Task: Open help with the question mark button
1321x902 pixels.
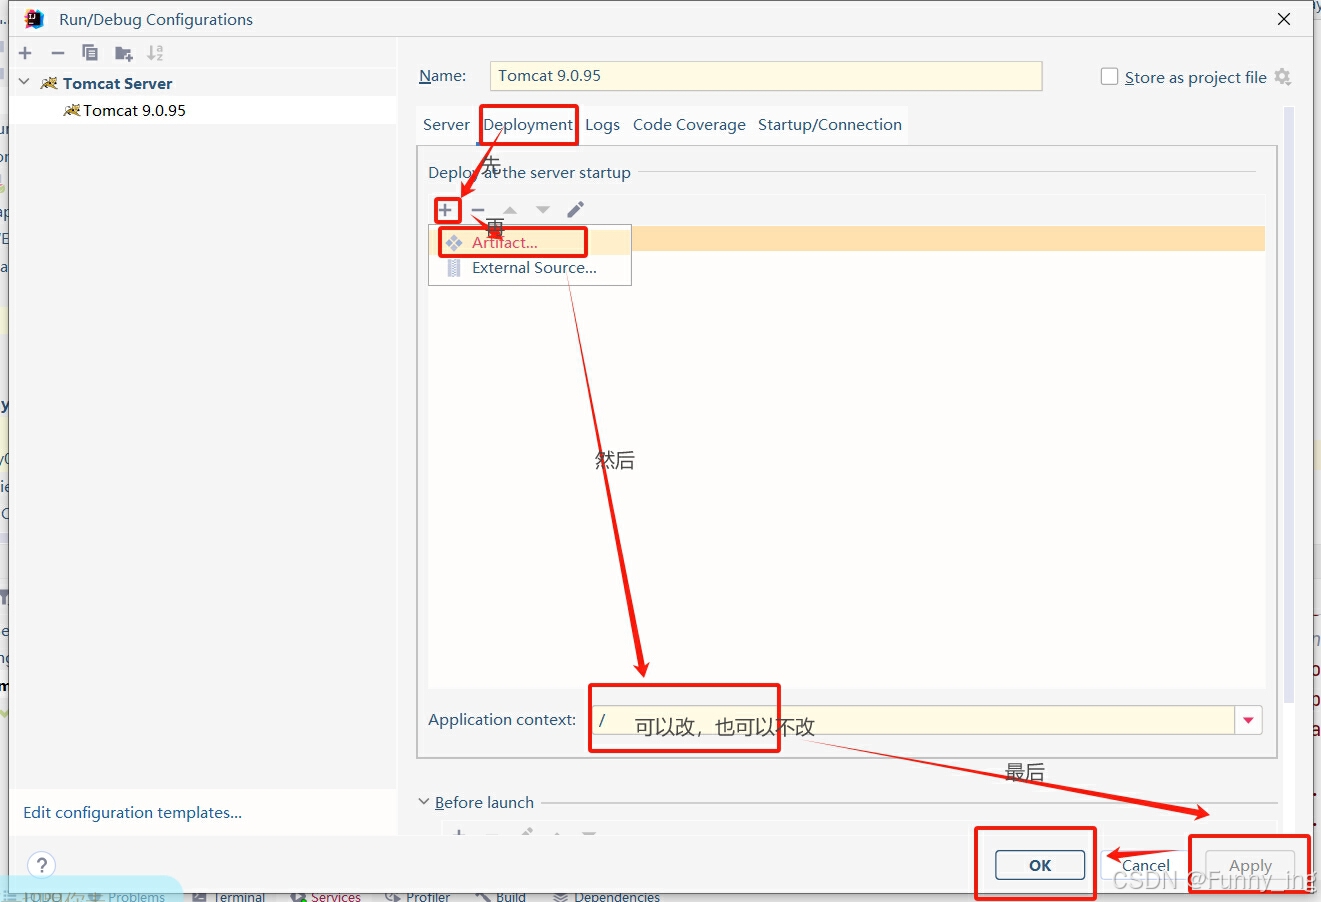Action: click(41, 865)
